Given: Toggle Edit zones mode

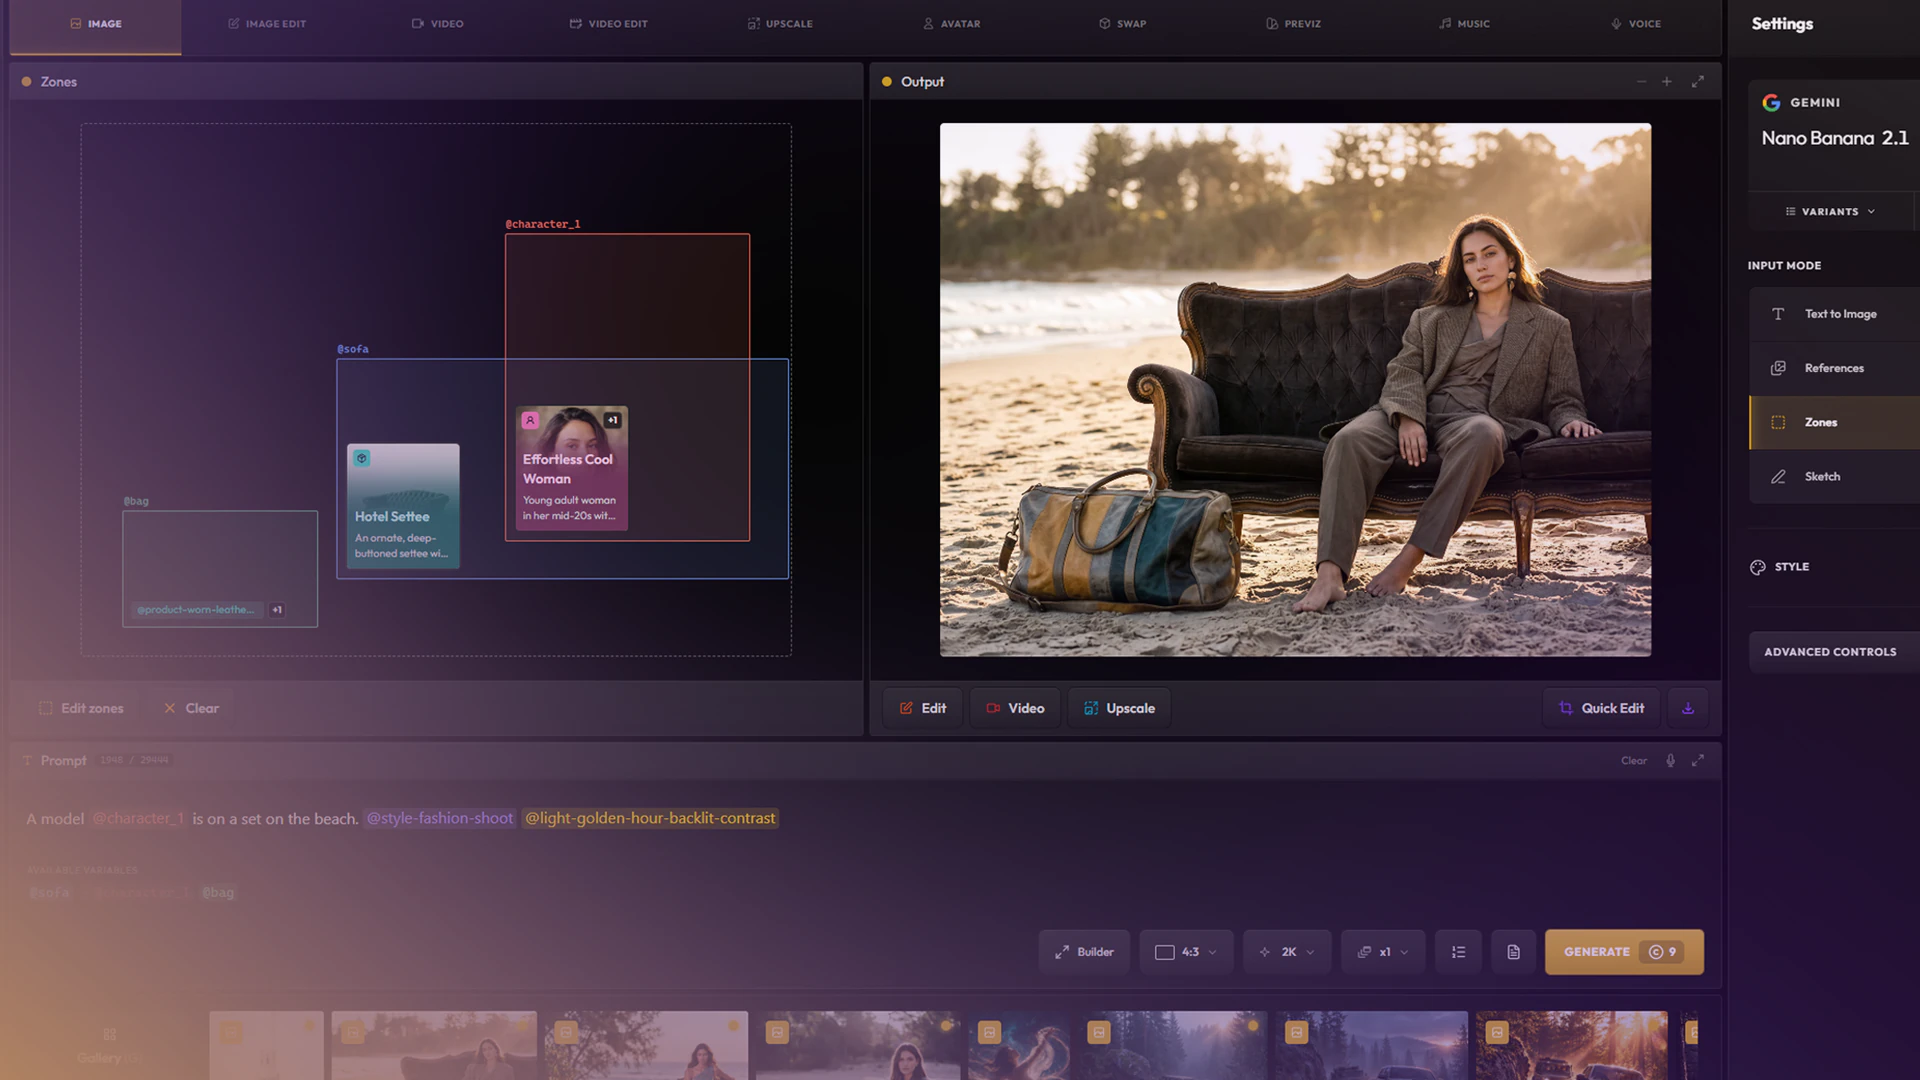Looking at the screenshot, I should (x=81, y=708).
